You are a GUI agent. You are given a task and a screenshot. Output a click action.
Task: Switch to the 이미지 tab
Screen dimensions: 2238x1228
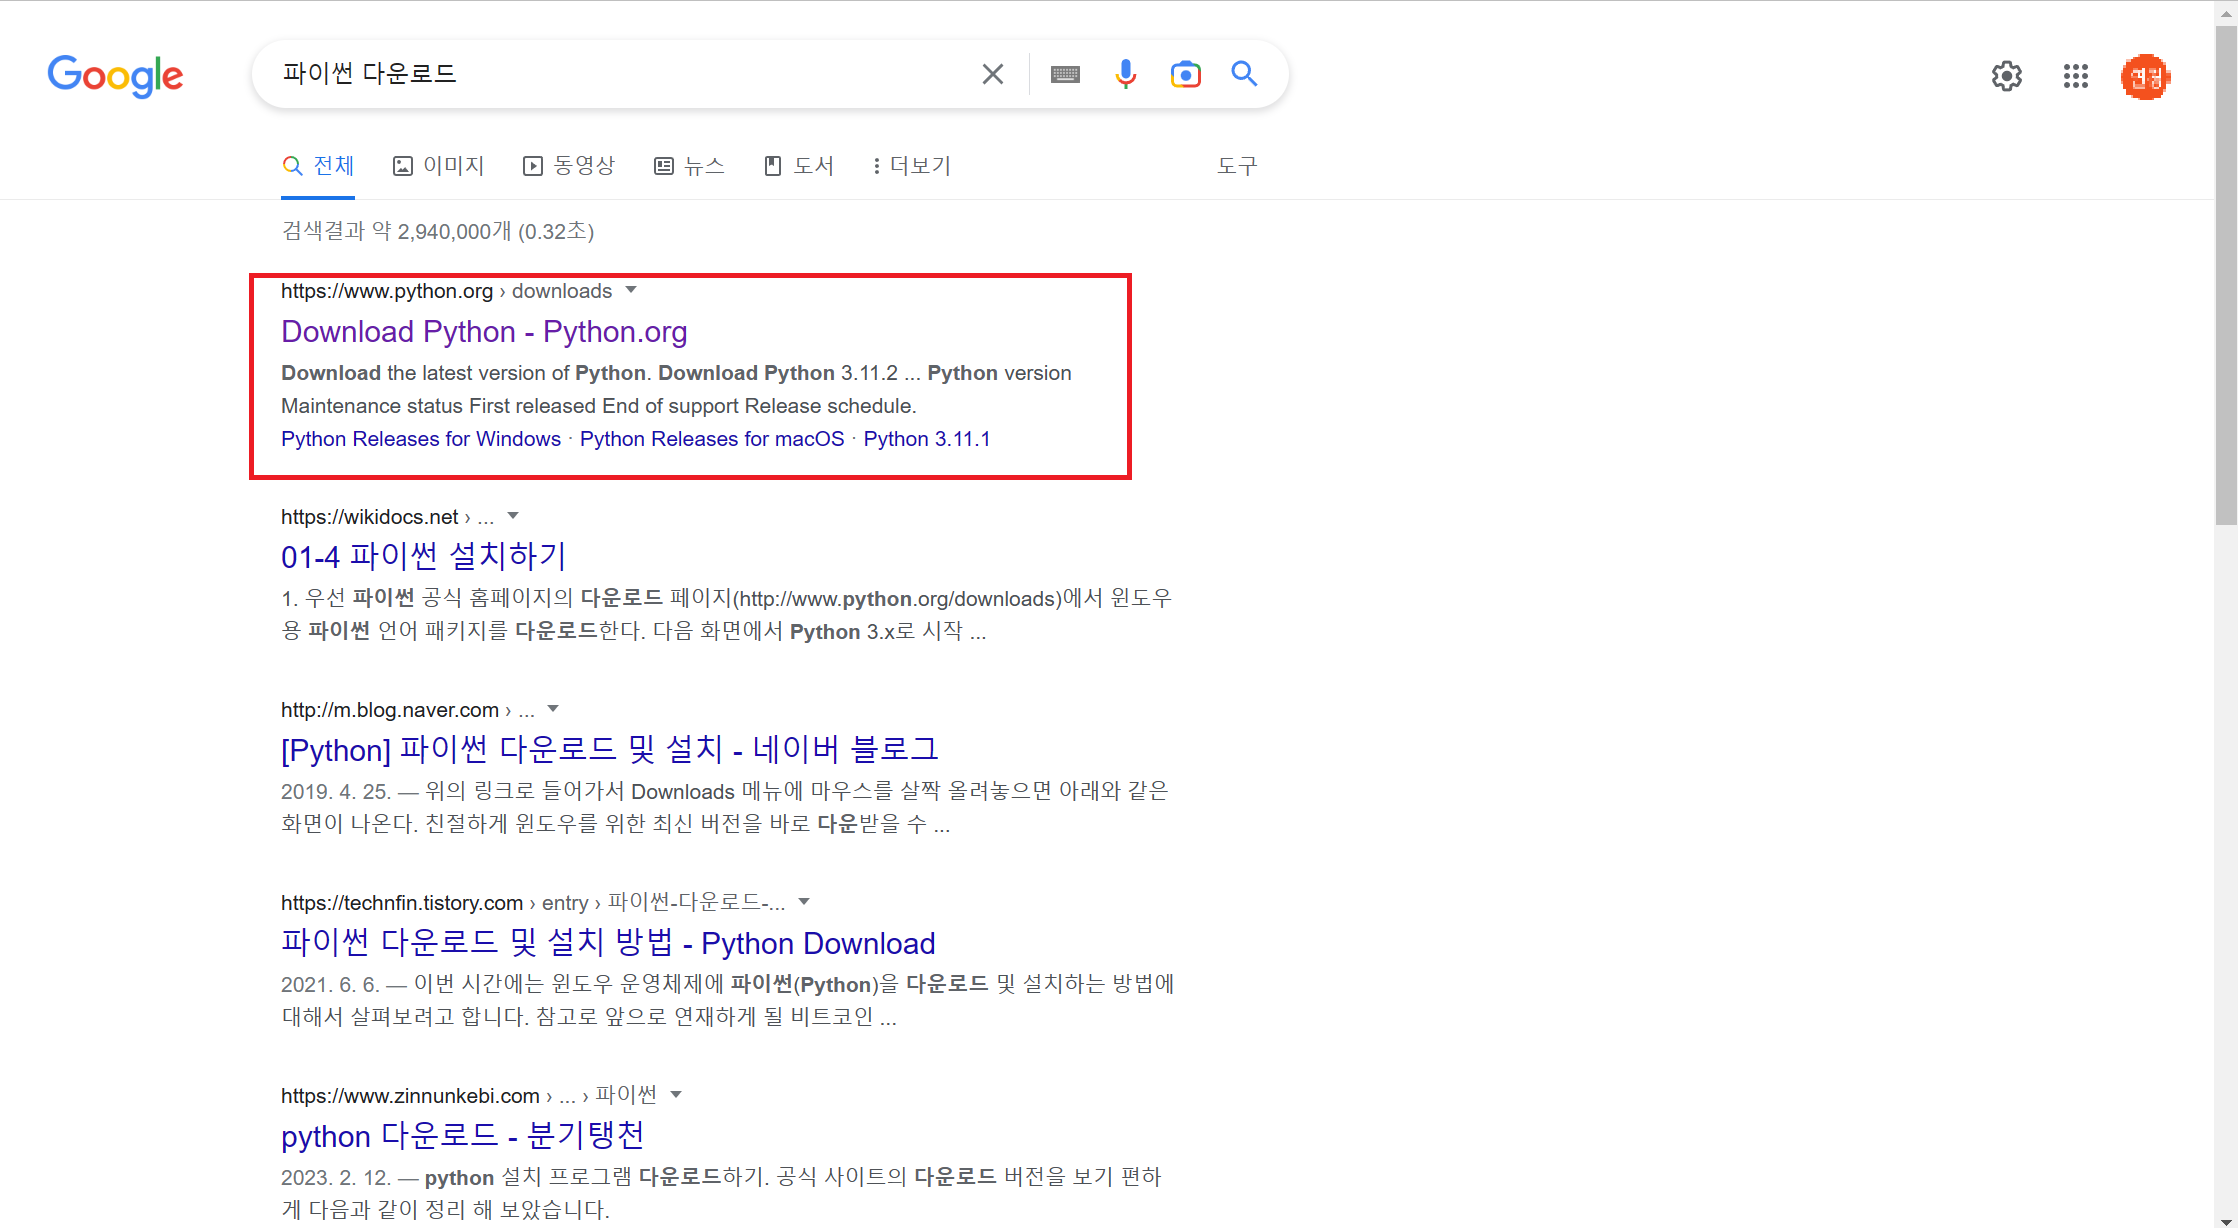click(x=438, y=166)
